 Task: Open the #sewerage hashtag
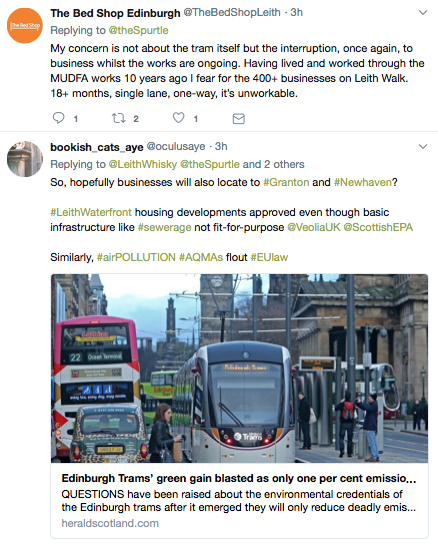165,227
